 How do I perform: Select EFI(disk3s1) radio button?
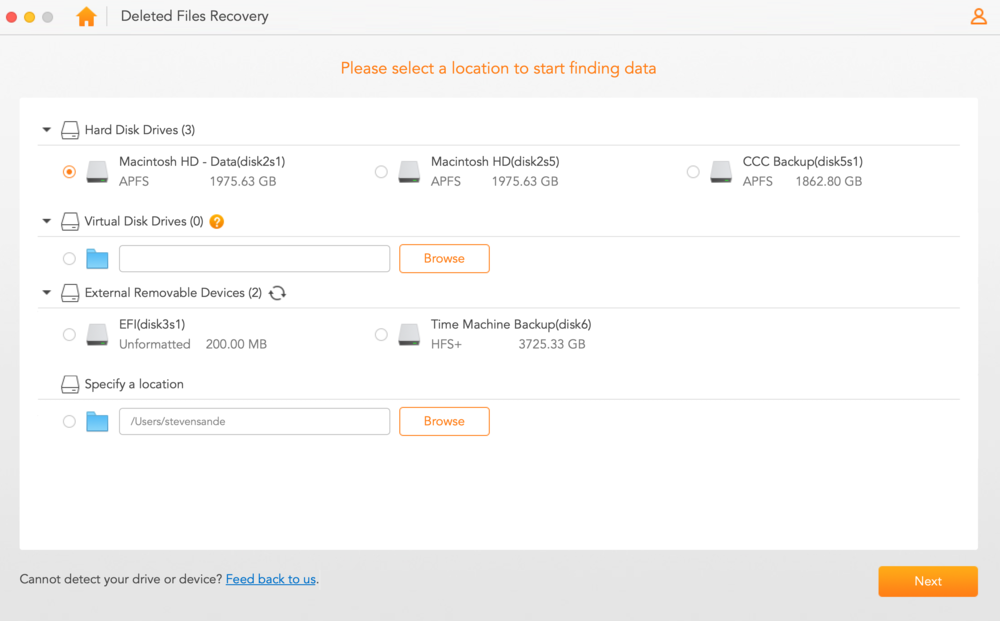pos(69,335)
